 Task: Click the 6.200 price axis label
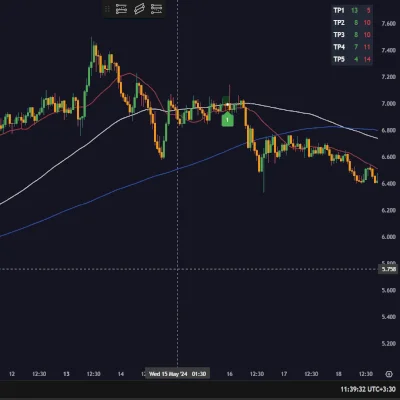389,210
